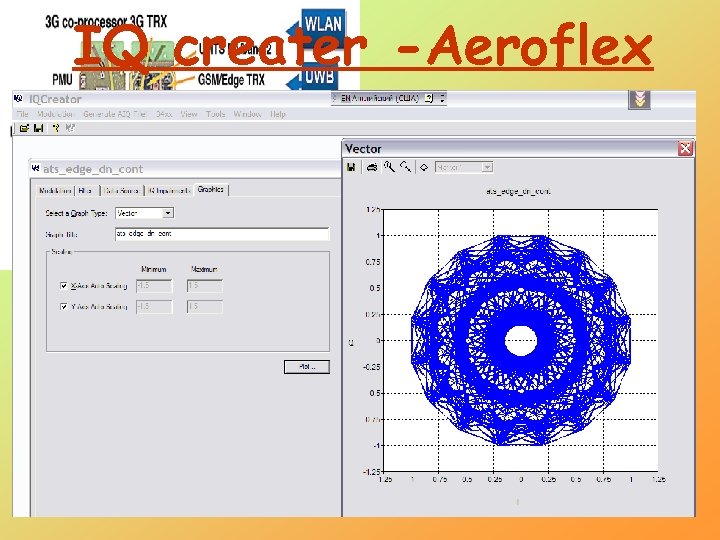Click the diamond marker icon in Vector toolbar
This screenshot has width=720, height=540.
pyautogui.click(x=424, y=167)
